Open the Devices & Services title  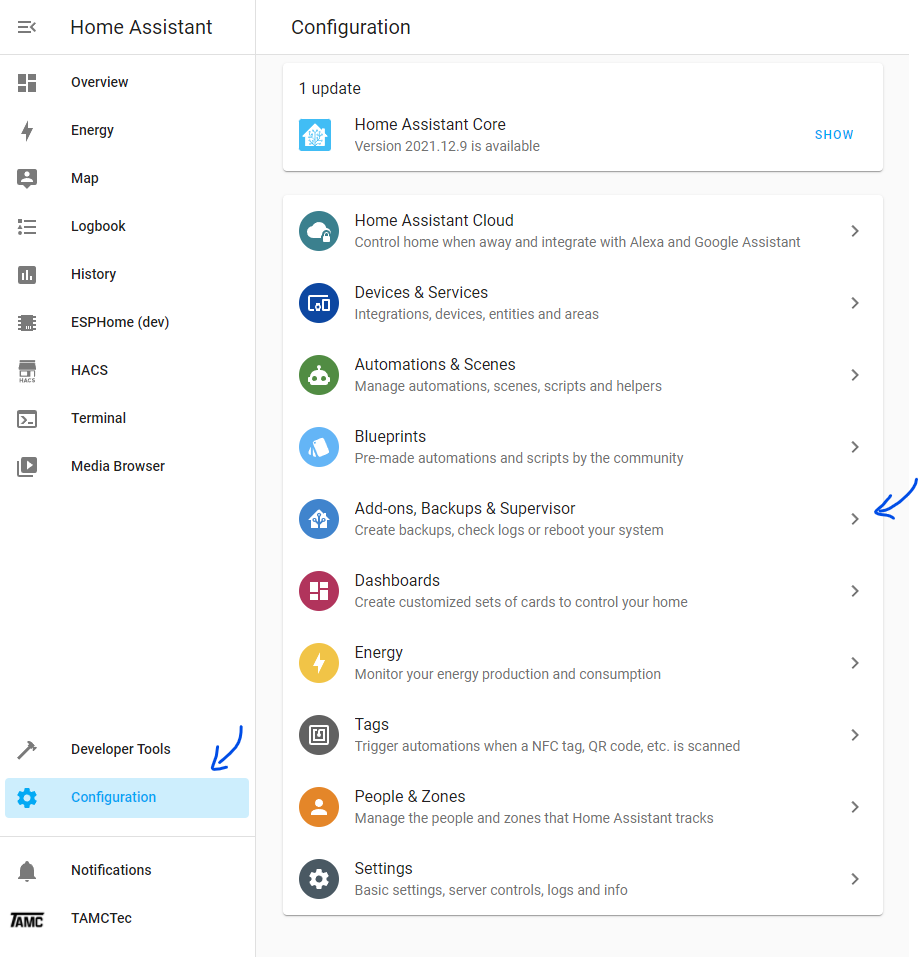tap(421, 293)
